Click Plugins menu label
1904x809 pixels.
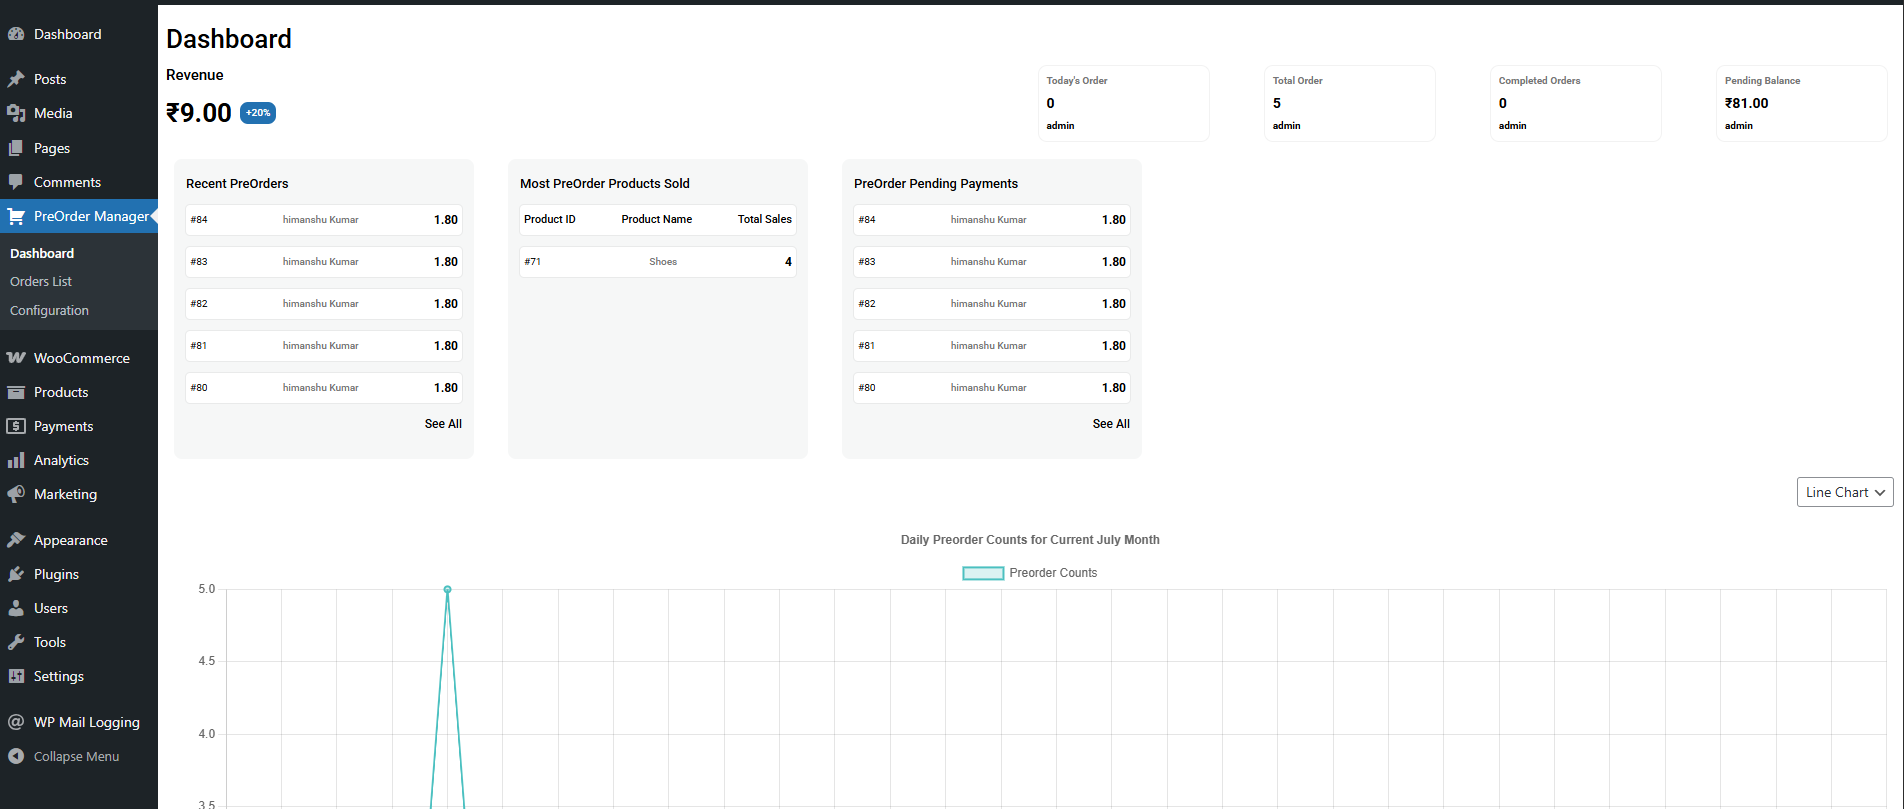[56, 574]
